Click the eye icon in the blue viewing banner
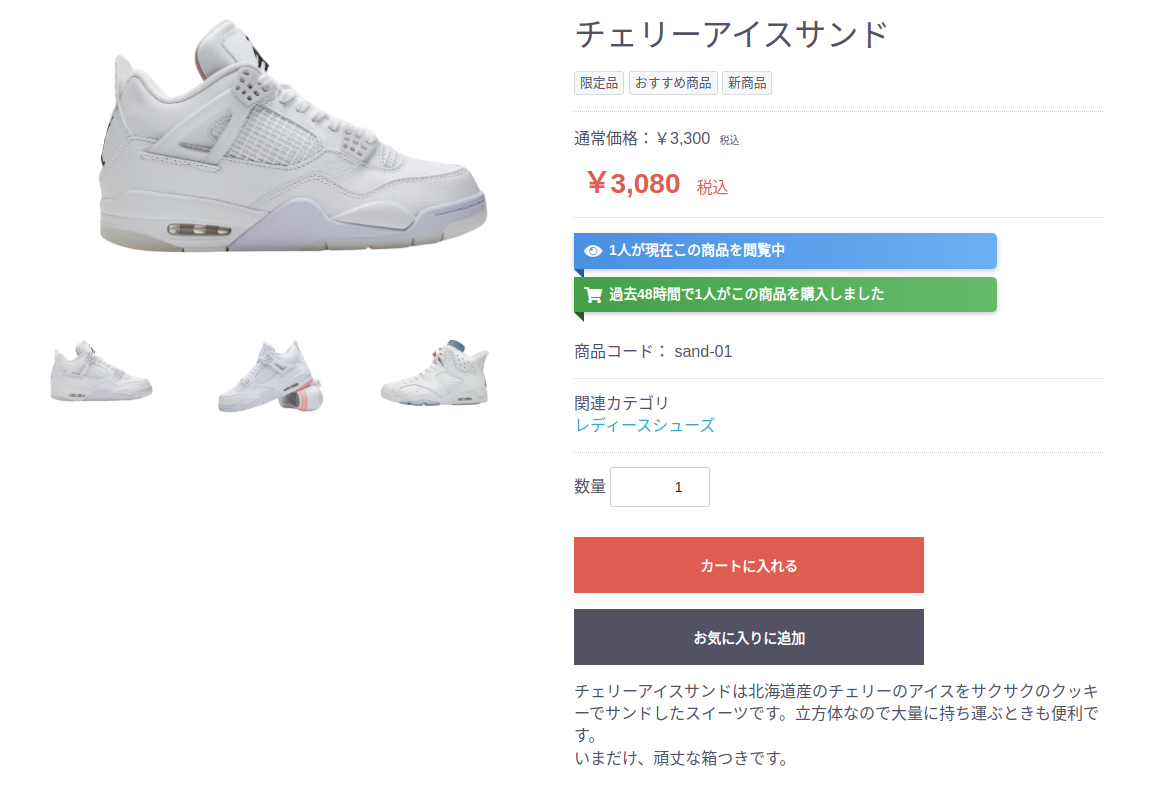The width and height of the screenshot is (1154, 793). (x=592, y=251)
